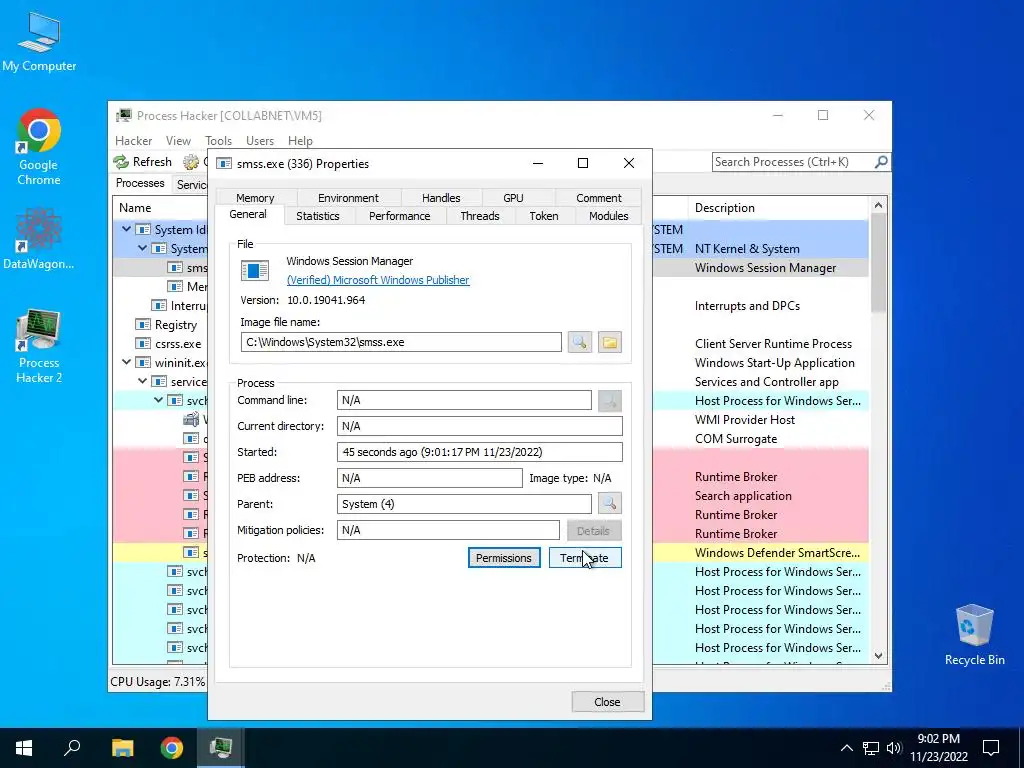Open the GPU tab

513,198
